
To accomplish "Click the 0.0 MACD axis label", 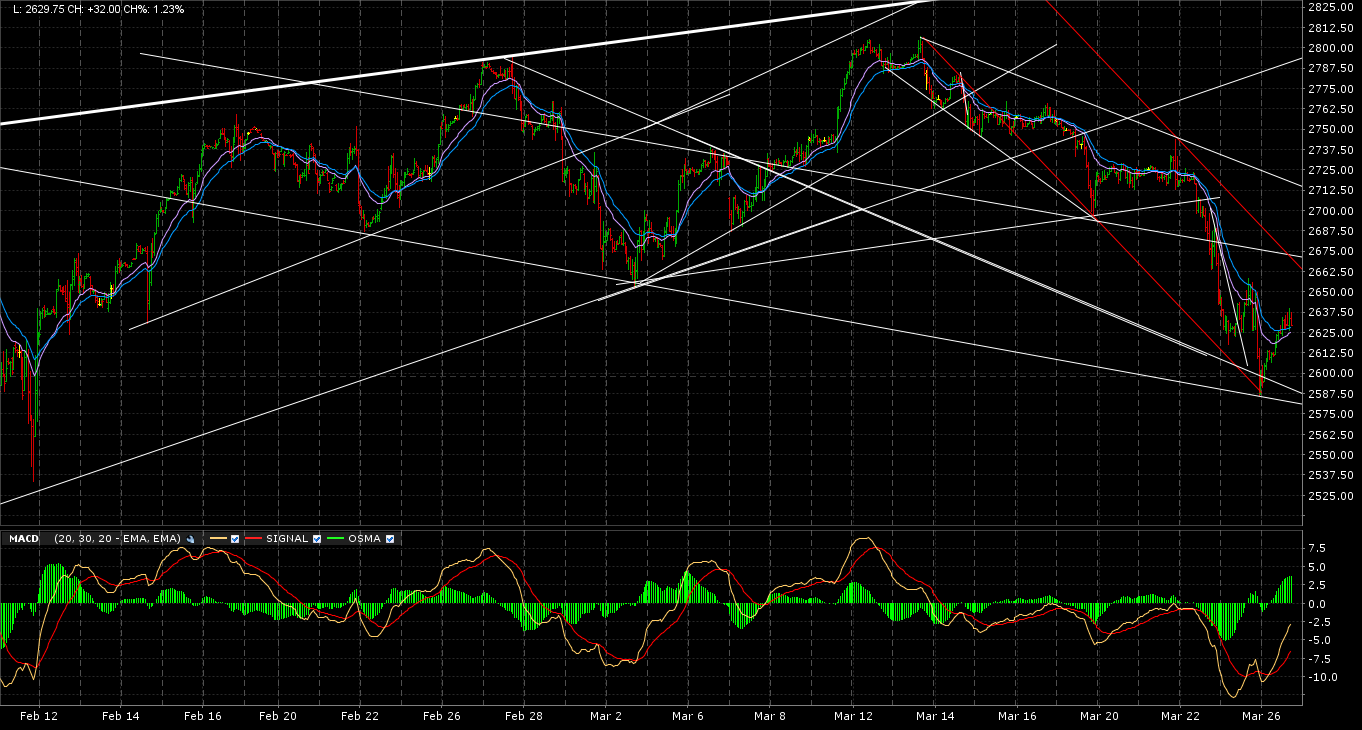I will click(1317, 604).
